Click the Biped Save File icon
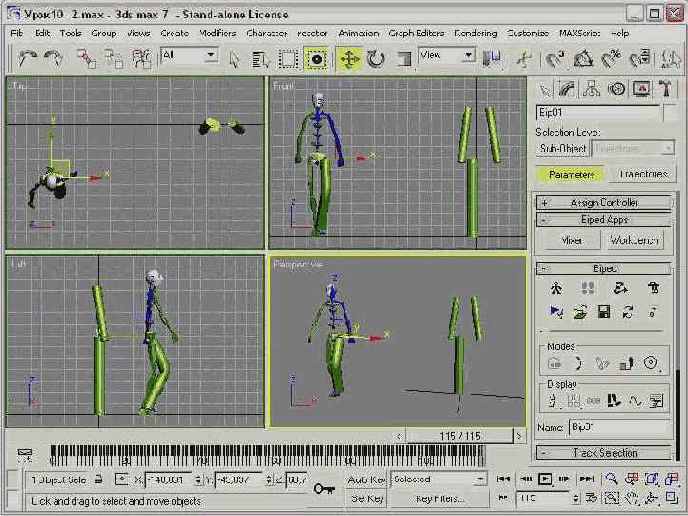Image resolution: width=688 pixels, height=516 pixels. click(x=604, y=312)
